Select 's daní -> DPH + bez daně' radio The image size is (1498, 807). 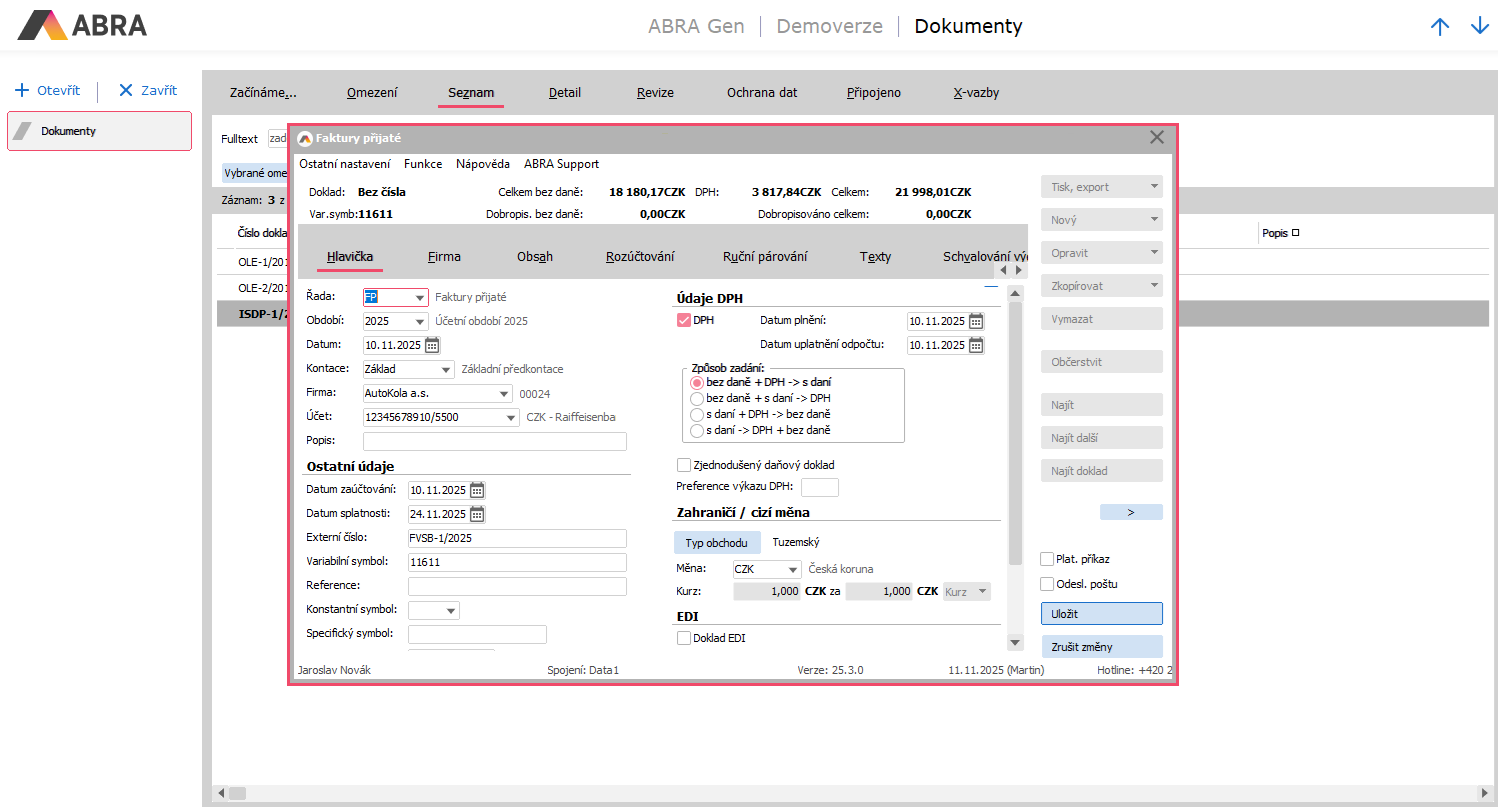tap(697, 430)
